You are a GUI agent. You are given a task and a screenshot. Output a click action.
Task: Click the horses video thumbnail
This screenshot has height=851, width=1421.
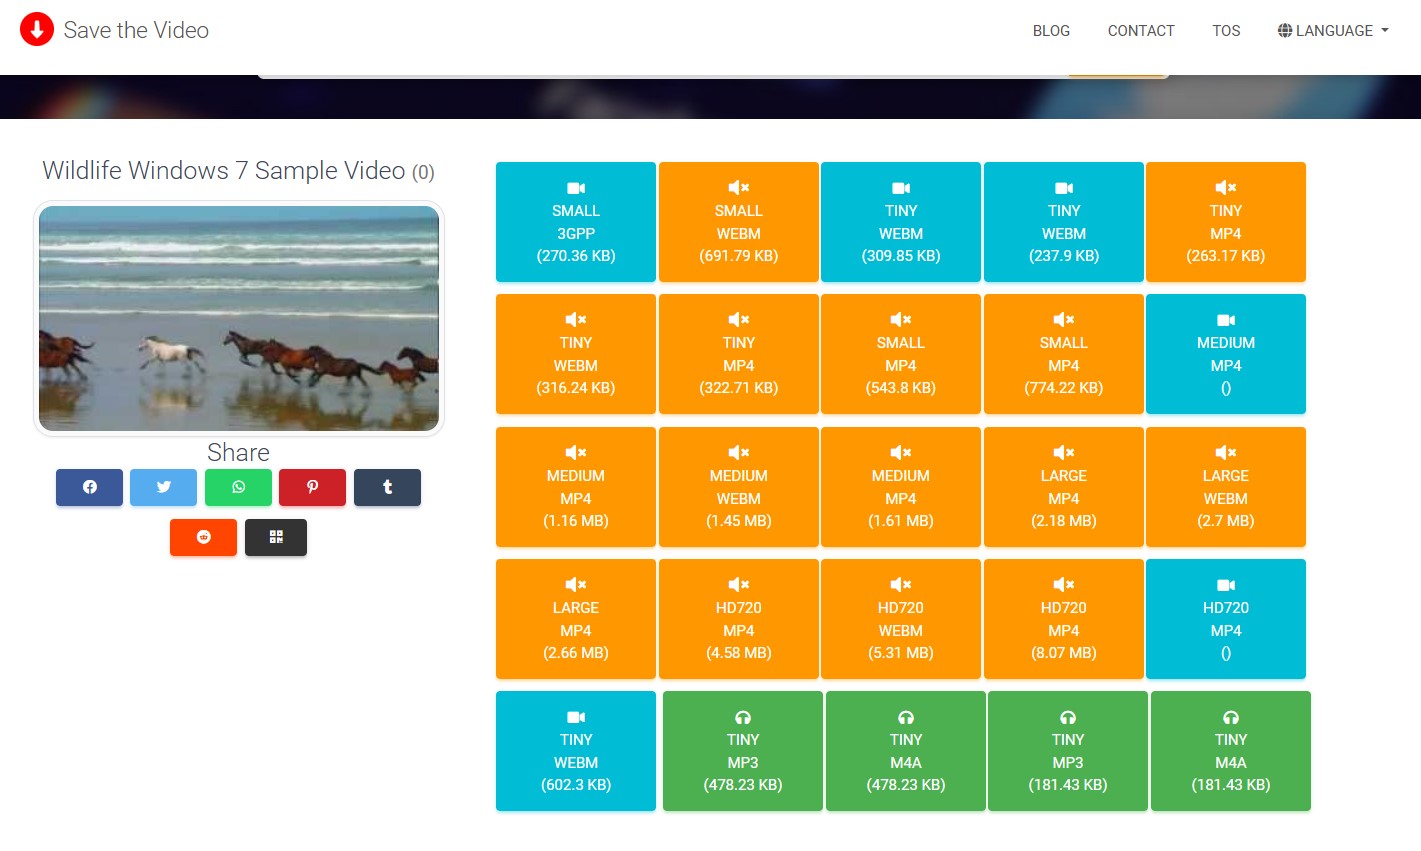(x=239, y=318)
